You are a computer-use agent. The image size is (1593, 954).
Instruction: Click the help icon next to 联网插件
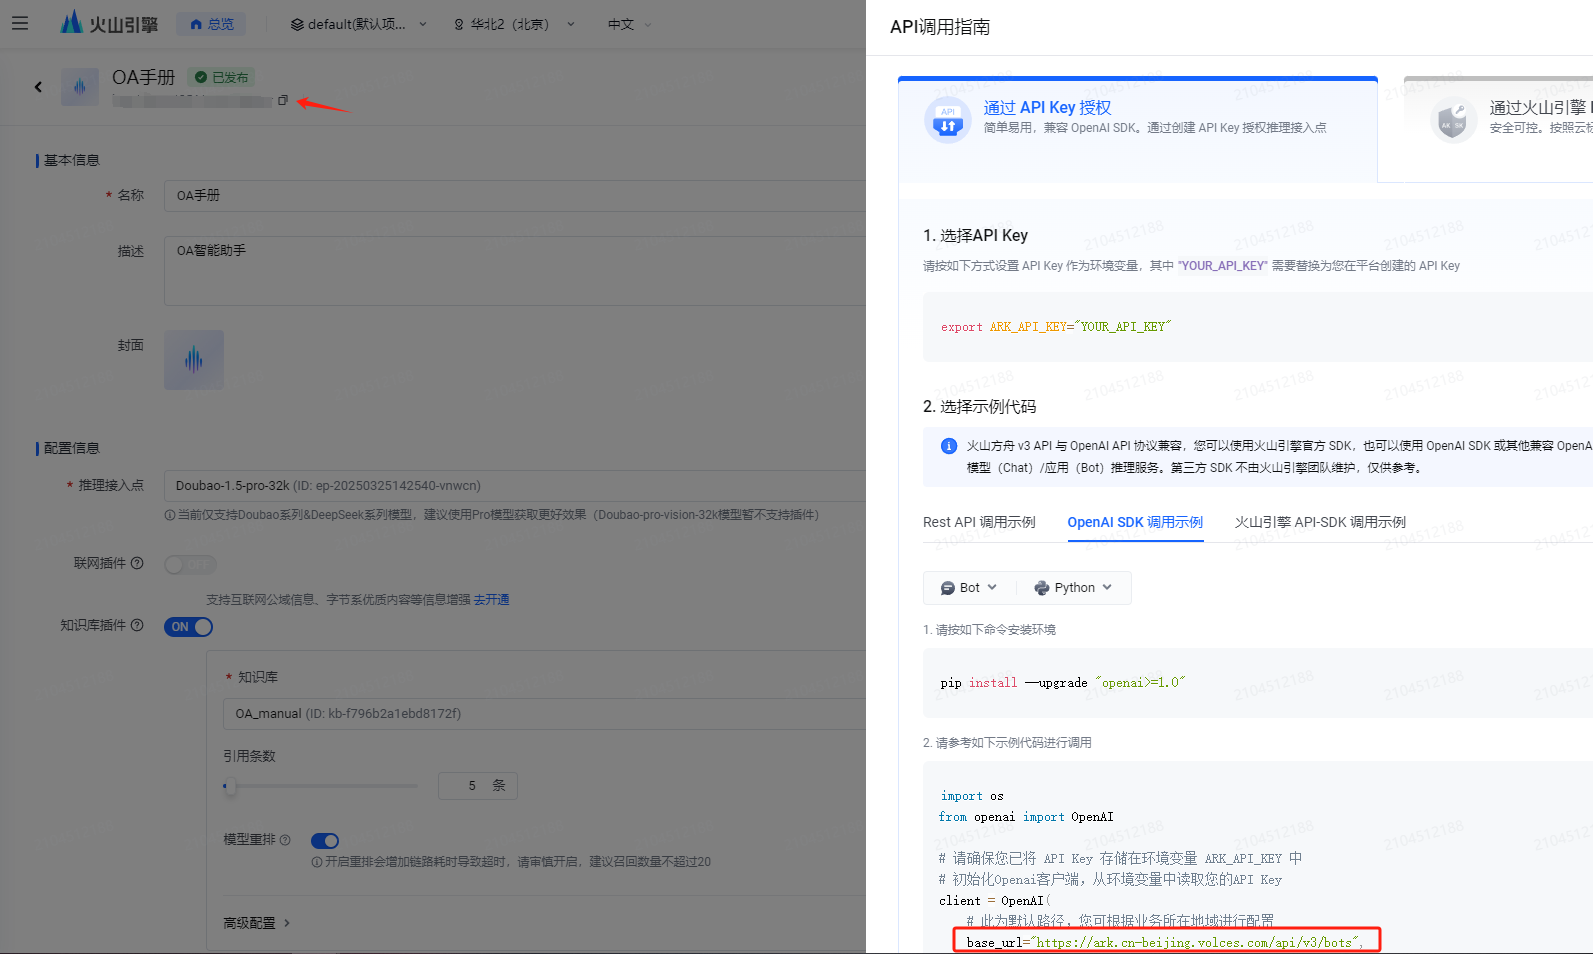click(x=138, y=563)
